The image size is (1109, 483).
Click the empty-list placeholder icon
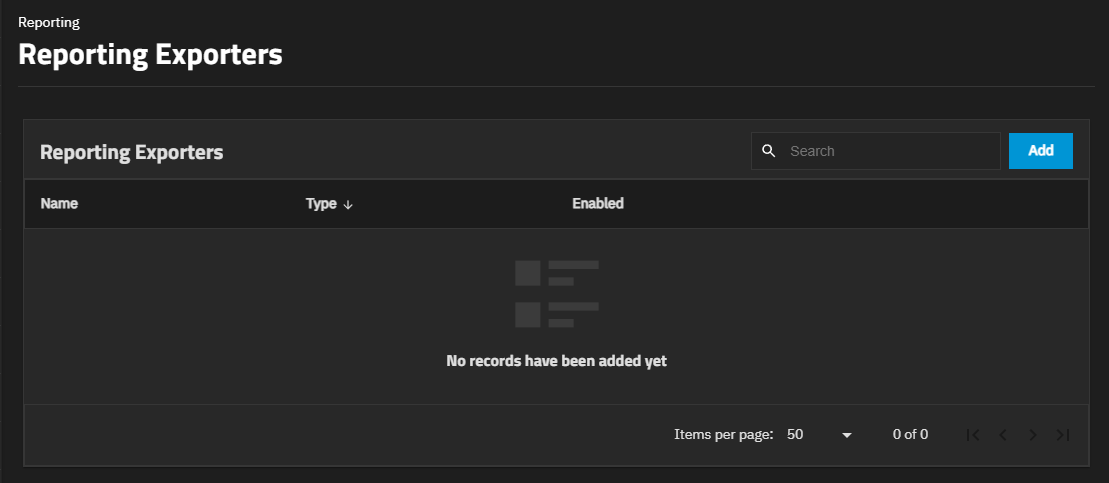click(556, 294)
